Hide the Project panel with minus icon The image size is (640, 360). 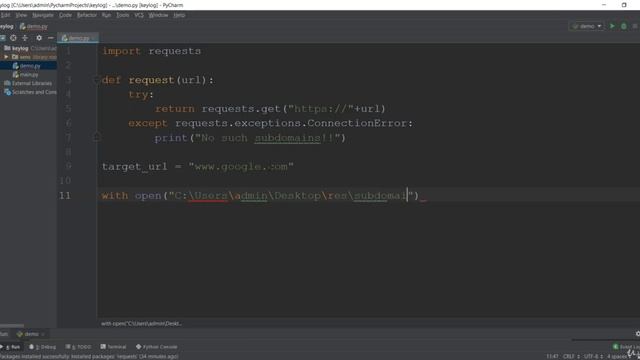(51, 38)
